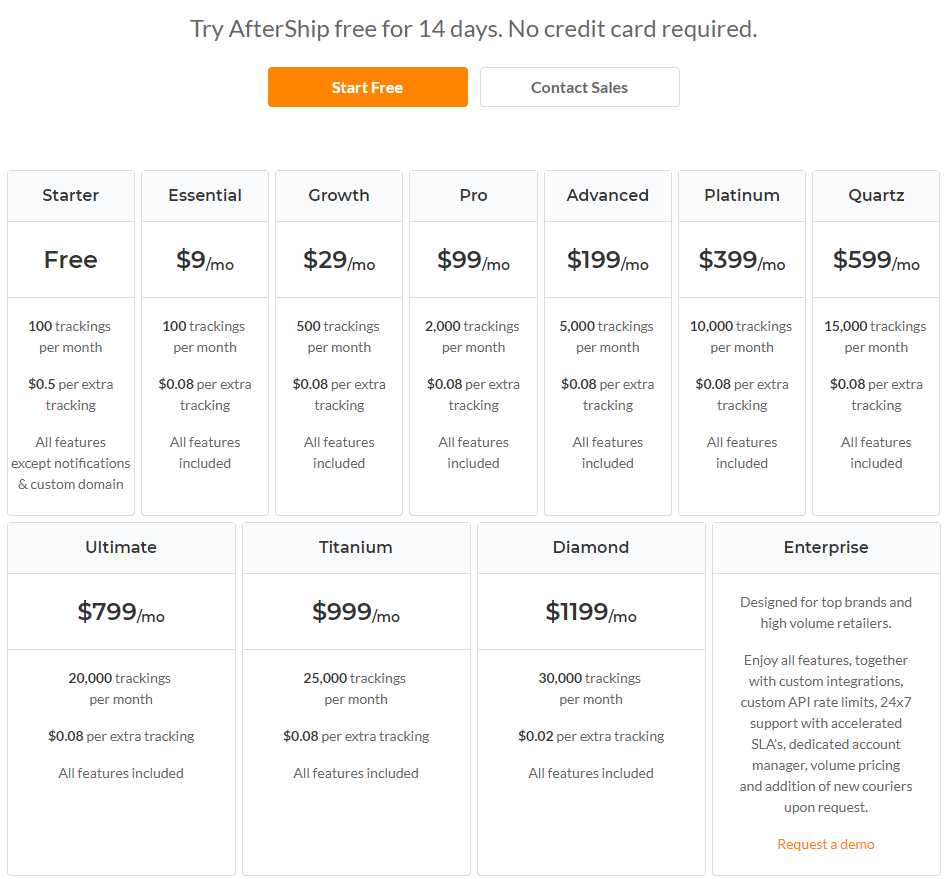The image size is (949, 879).
Task: Click the $9/mo Essential price
Action: click(205, 260)
